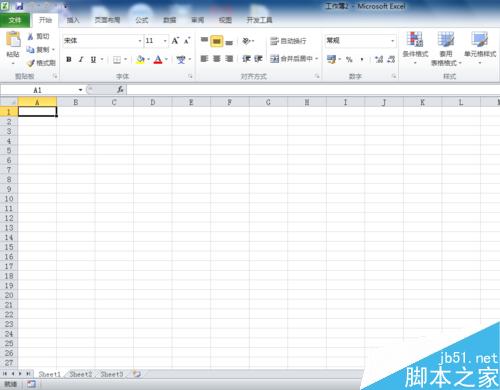Screen dimensions: 500x390
Task: Click the Insert Function fx icon
Action: pyautogui.click(x=120, y=90)
